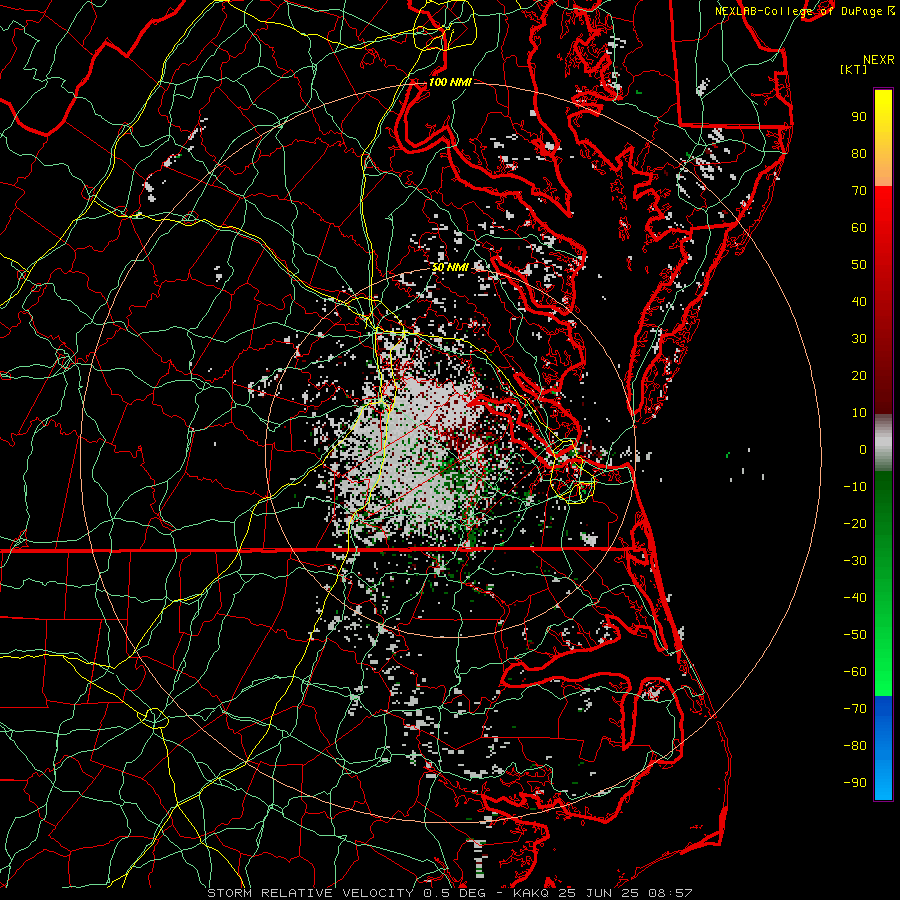Click the 90 value on velocity scale
This screenshot has width=900, height=900.
(x=859, y=117)
